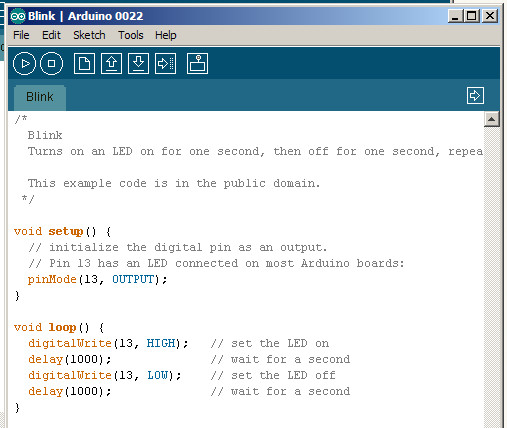
Task: Click the scrollbar up arrow
Action: tap(492, 119)
